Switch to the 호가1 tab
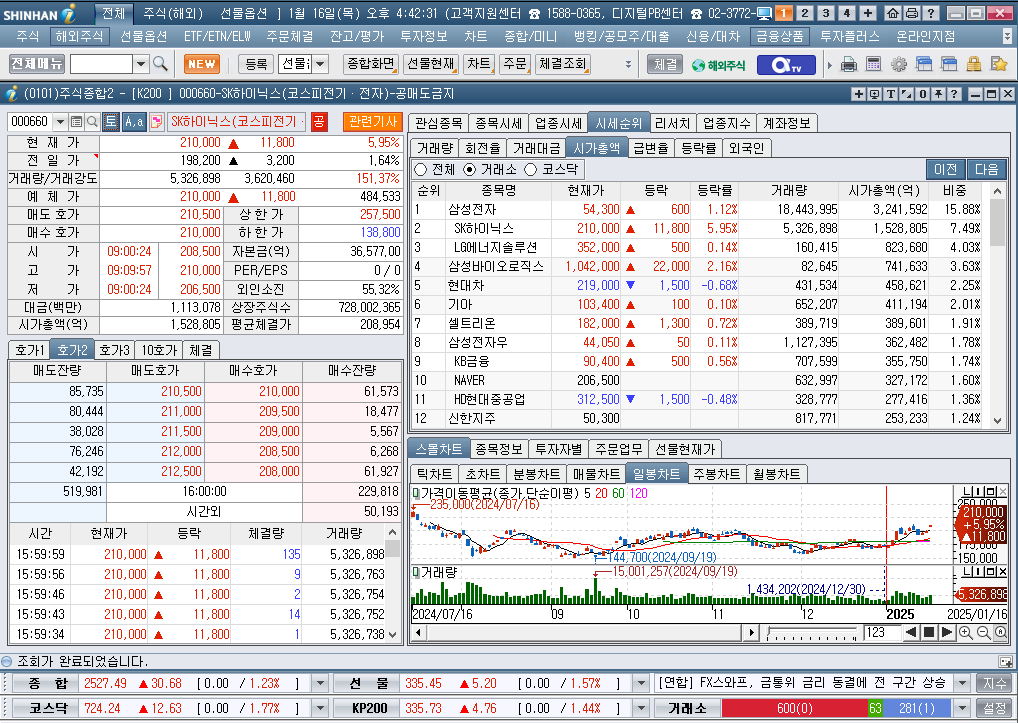This screenshot has width=1018, height=723. pos(29,350)
